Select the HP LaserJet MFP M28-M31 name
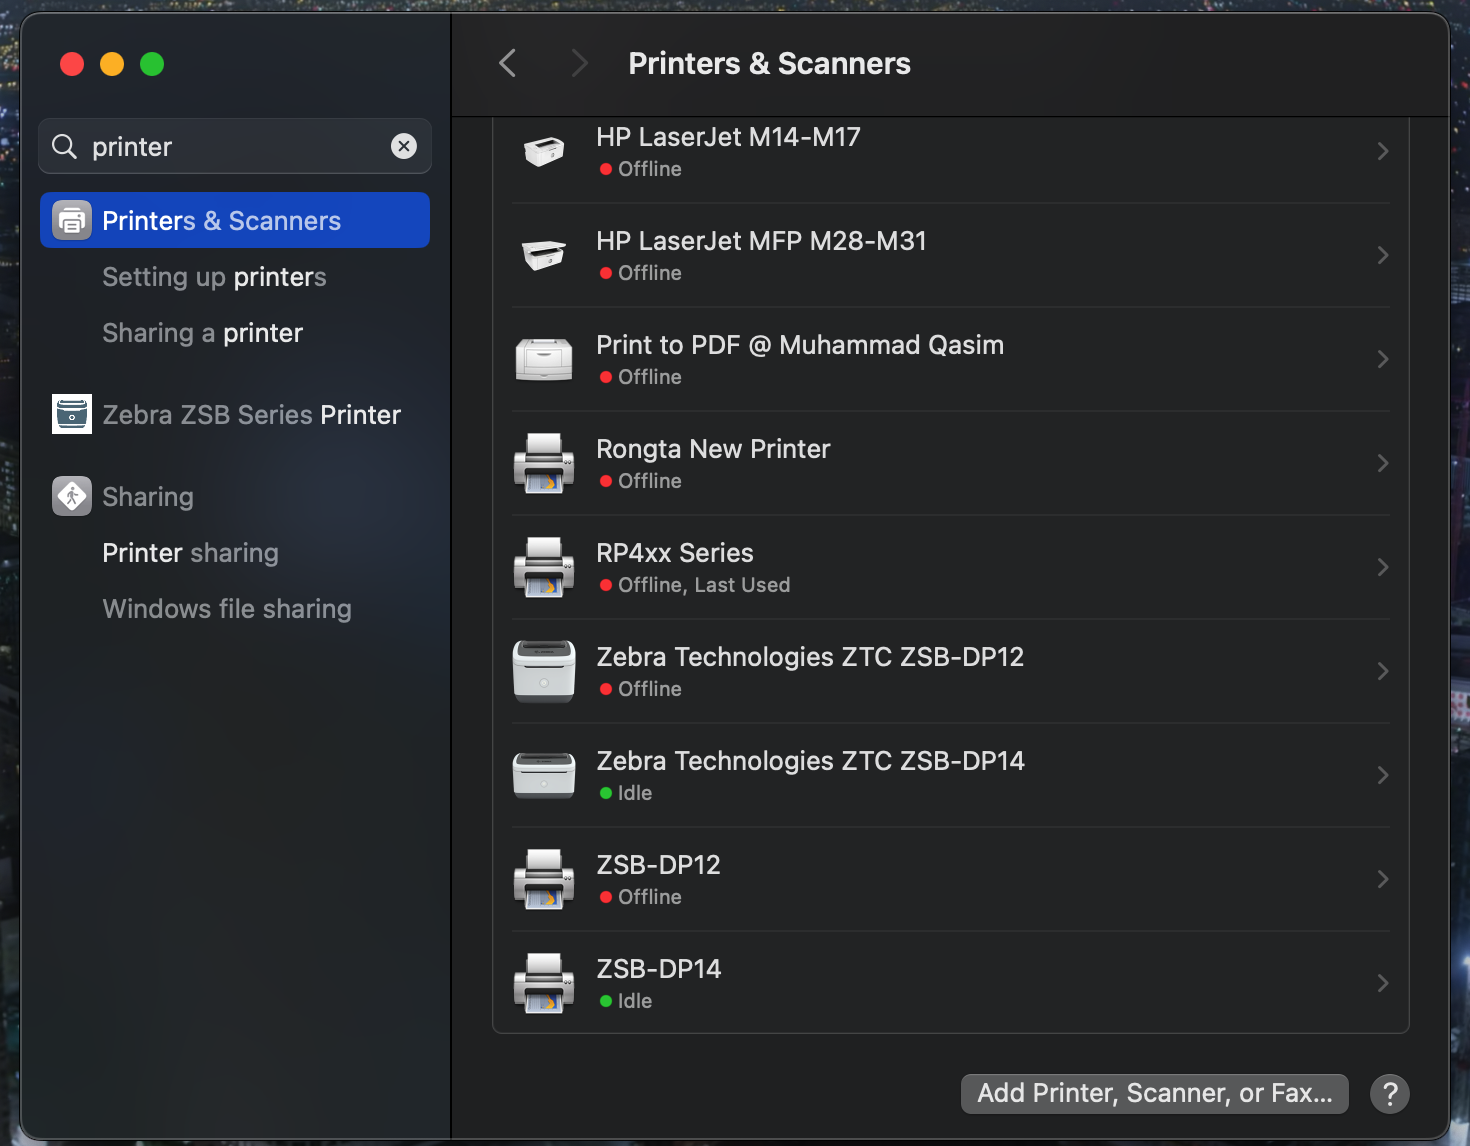This screenshot has height=1146, width=1470. (x=761, y=241)
